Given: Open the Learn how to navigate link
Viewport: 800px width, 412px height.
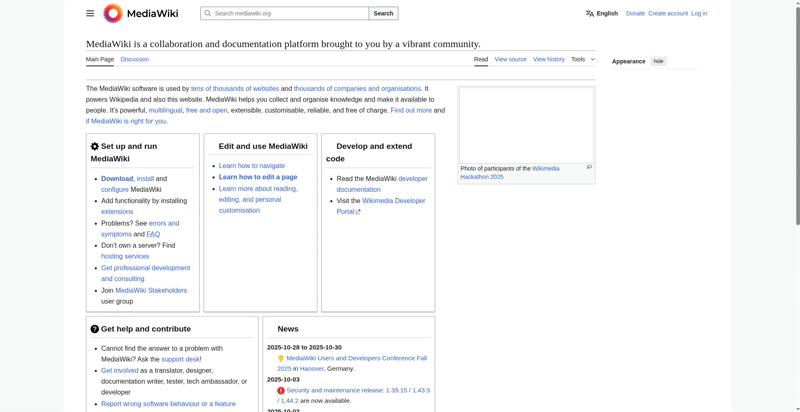Looking at the screenshot, I should coord(251,166).
